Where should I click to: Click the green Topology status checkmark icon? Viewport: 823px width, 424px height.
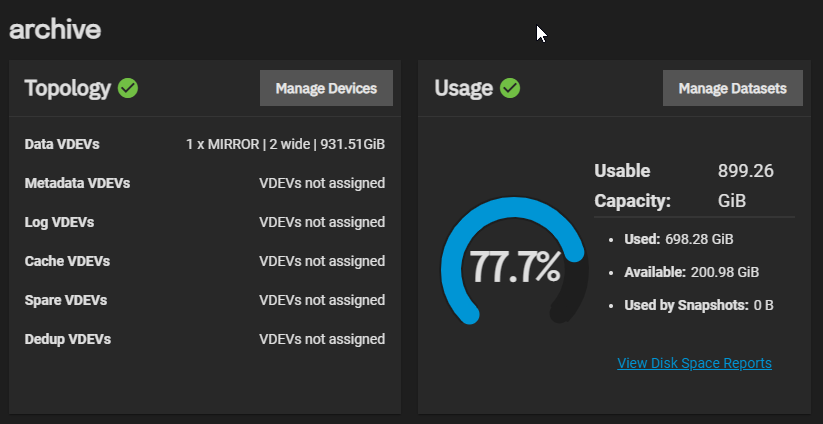tap(128, 88)
